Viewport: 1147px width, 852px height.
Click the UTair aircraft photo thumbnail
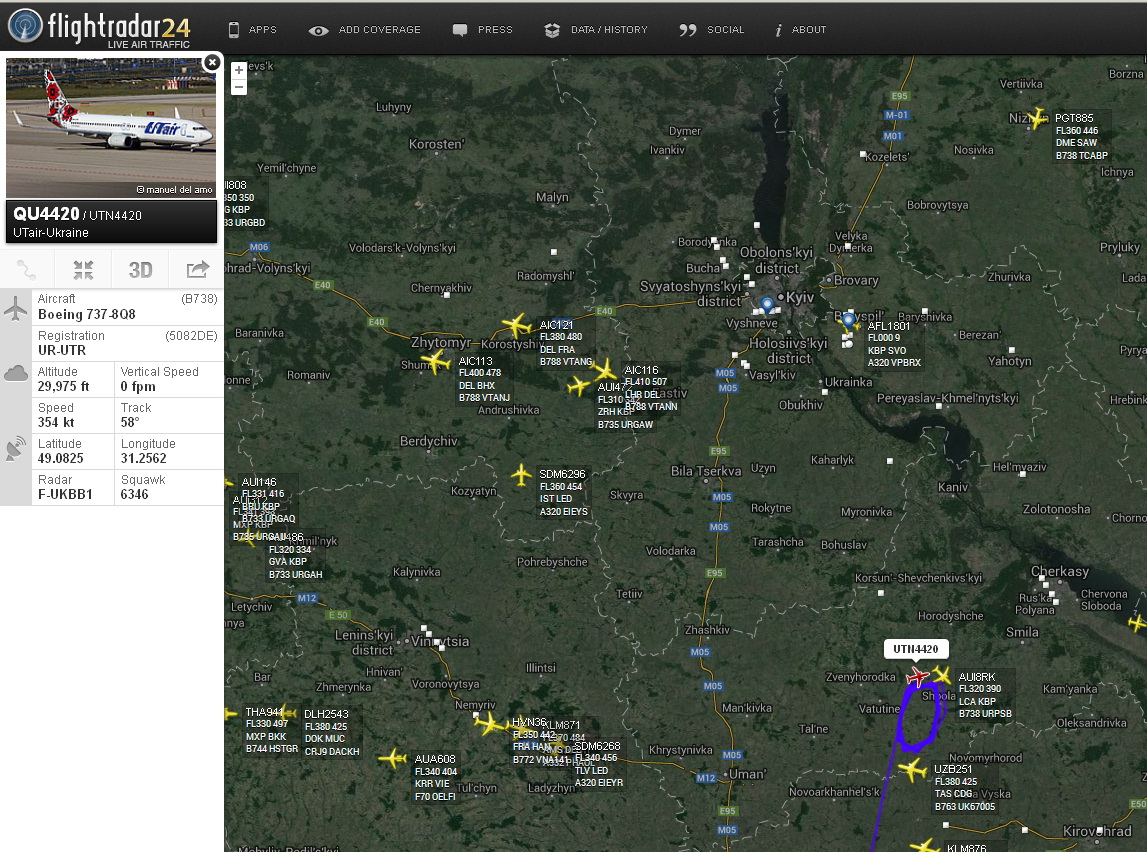tap(111, 127)
